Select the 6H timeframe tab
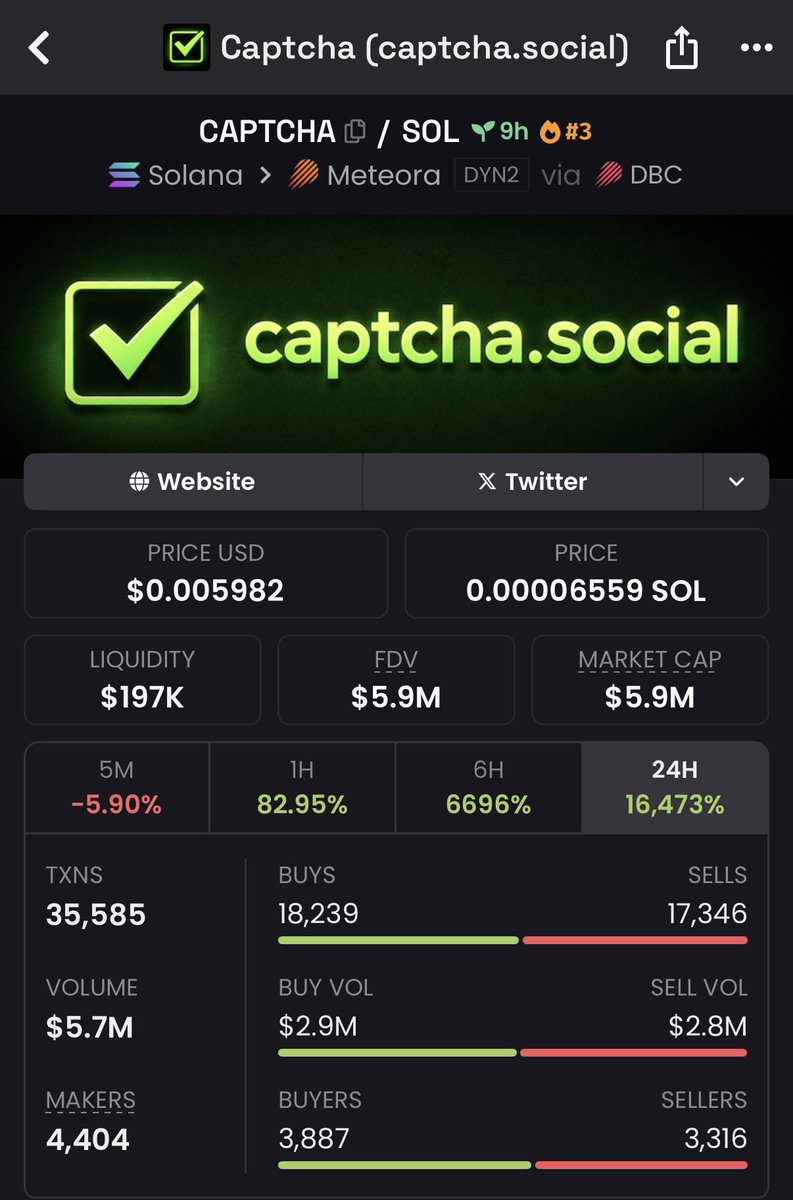Image resolution: width=793 pixels, height=1200 pixels. coord(488,787)
